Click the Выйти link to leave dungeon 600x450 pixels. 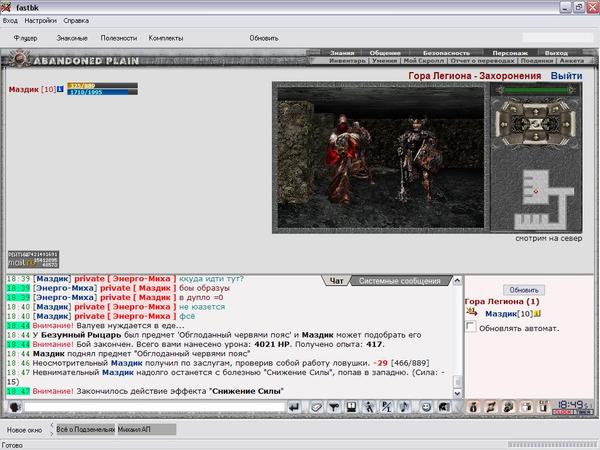[566, 76]
